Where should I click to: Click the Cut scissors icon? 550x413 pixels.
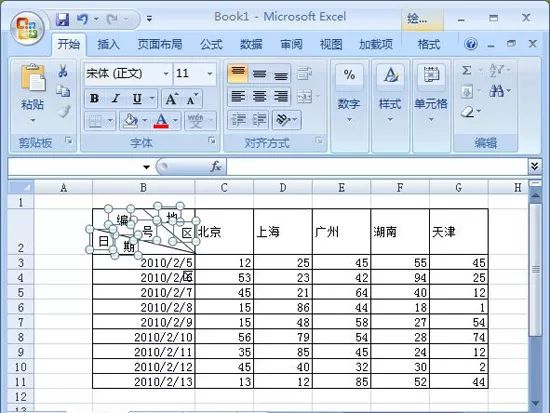pos(63,71)
